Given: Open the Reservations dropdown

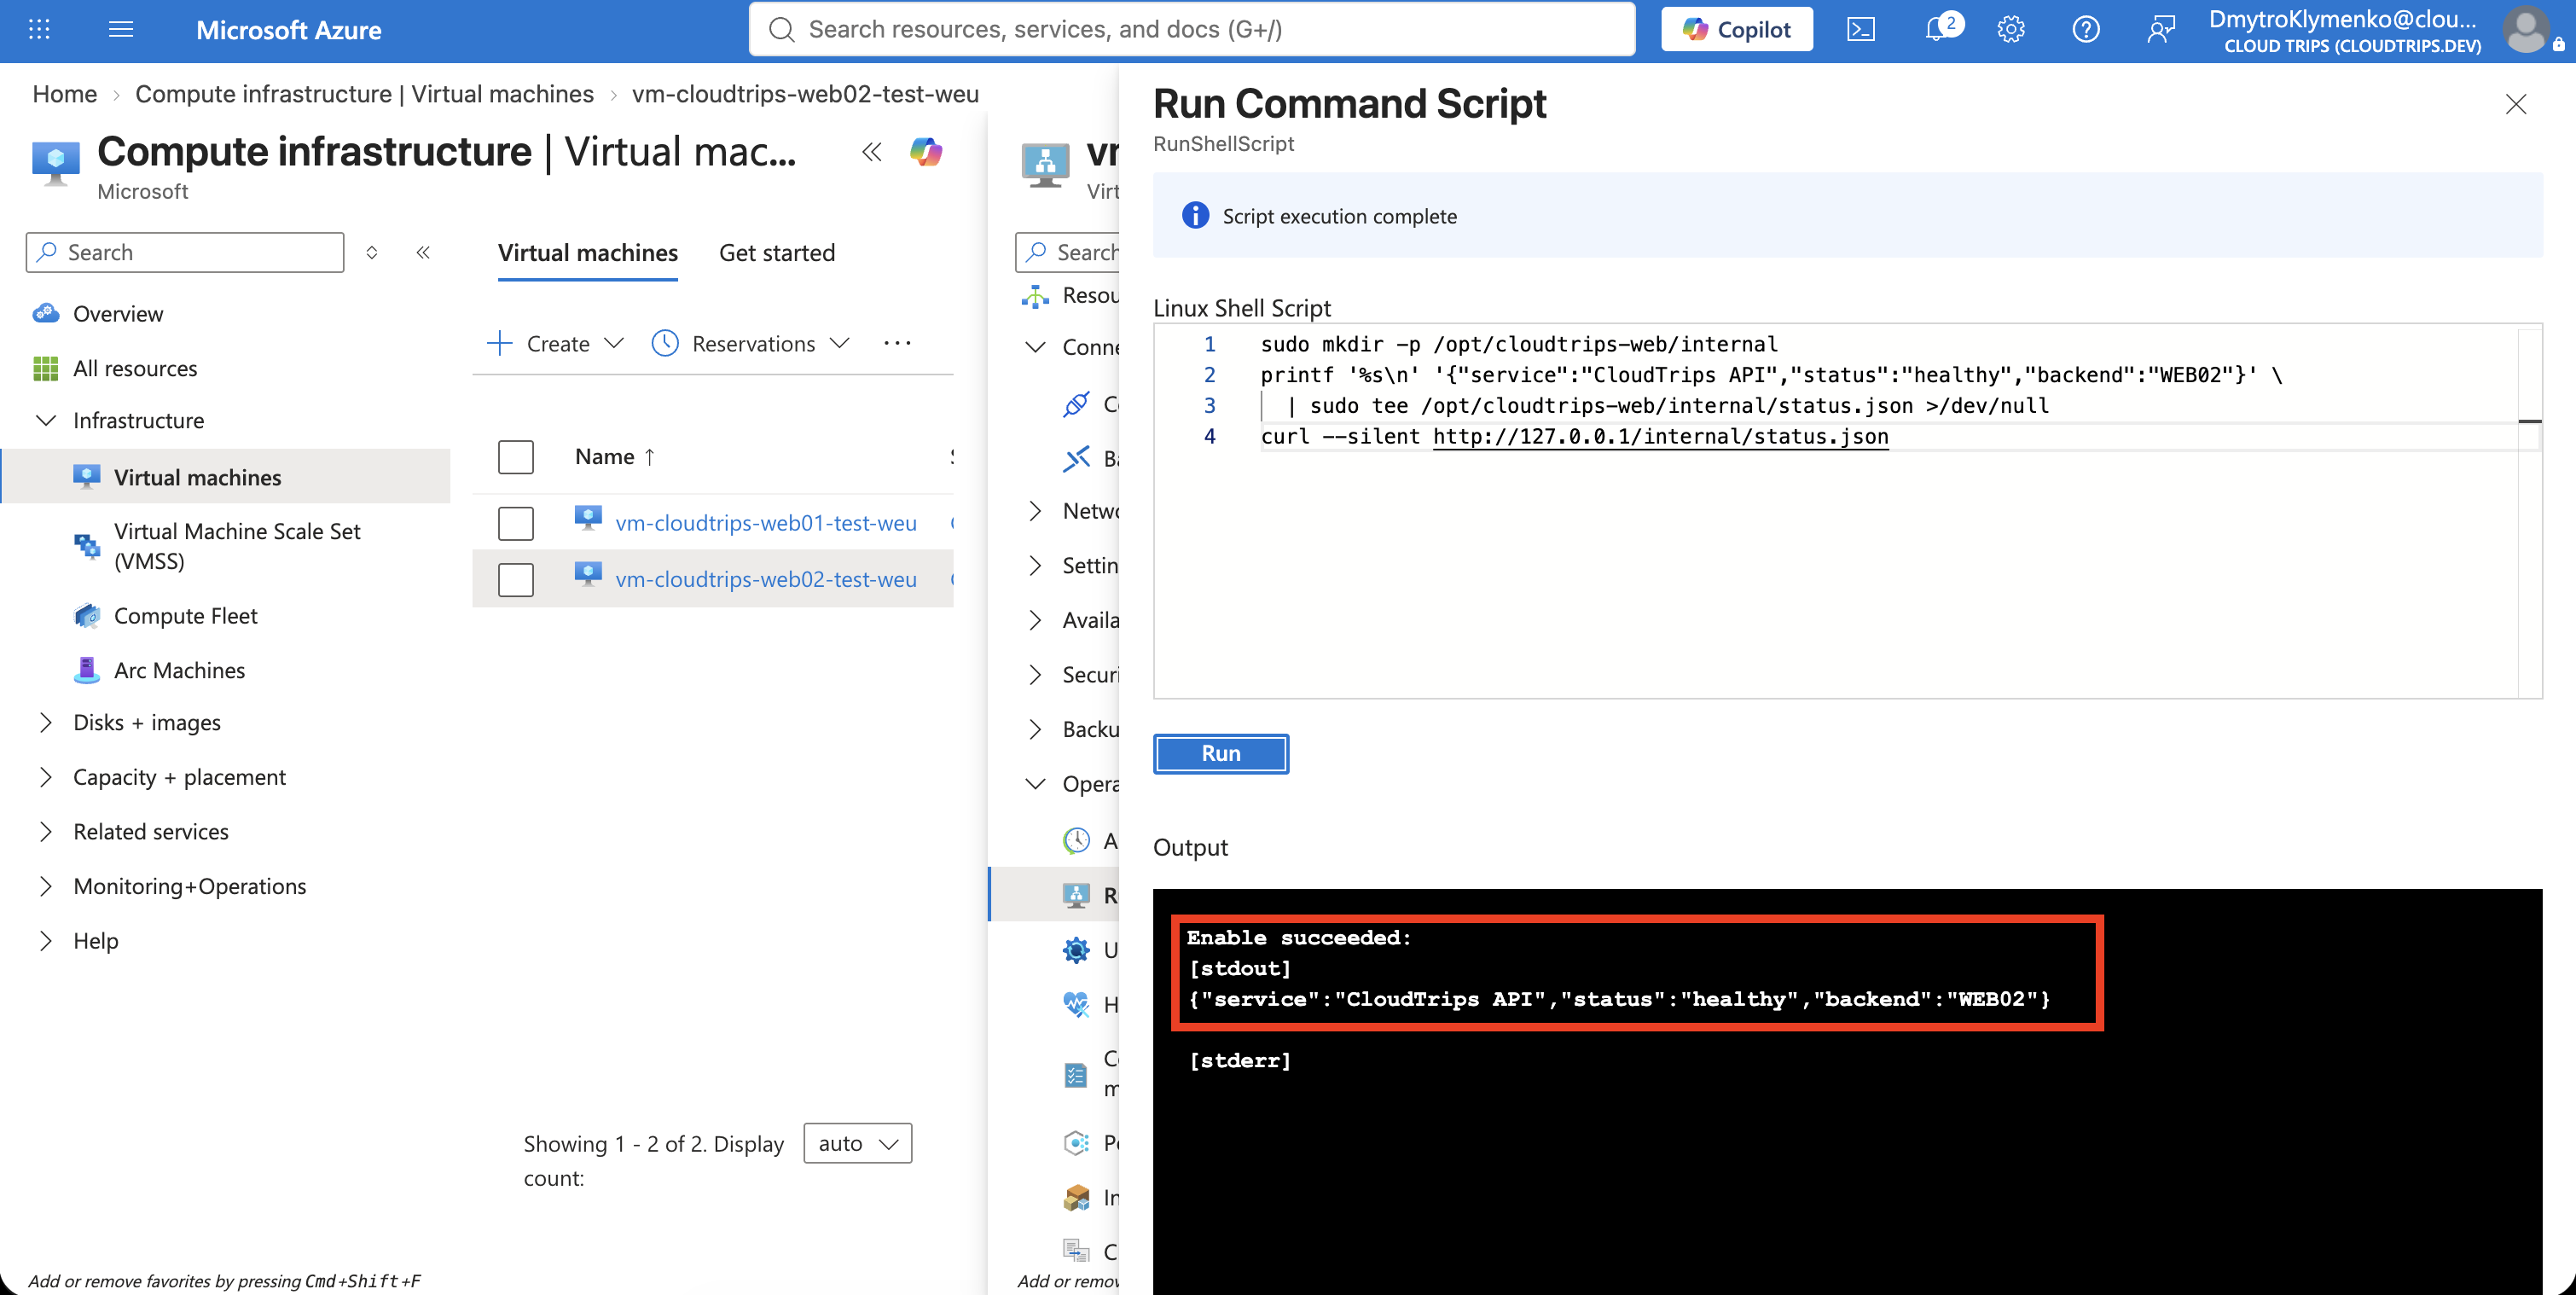Looking at the screenshot, I should tap(751, 343).
